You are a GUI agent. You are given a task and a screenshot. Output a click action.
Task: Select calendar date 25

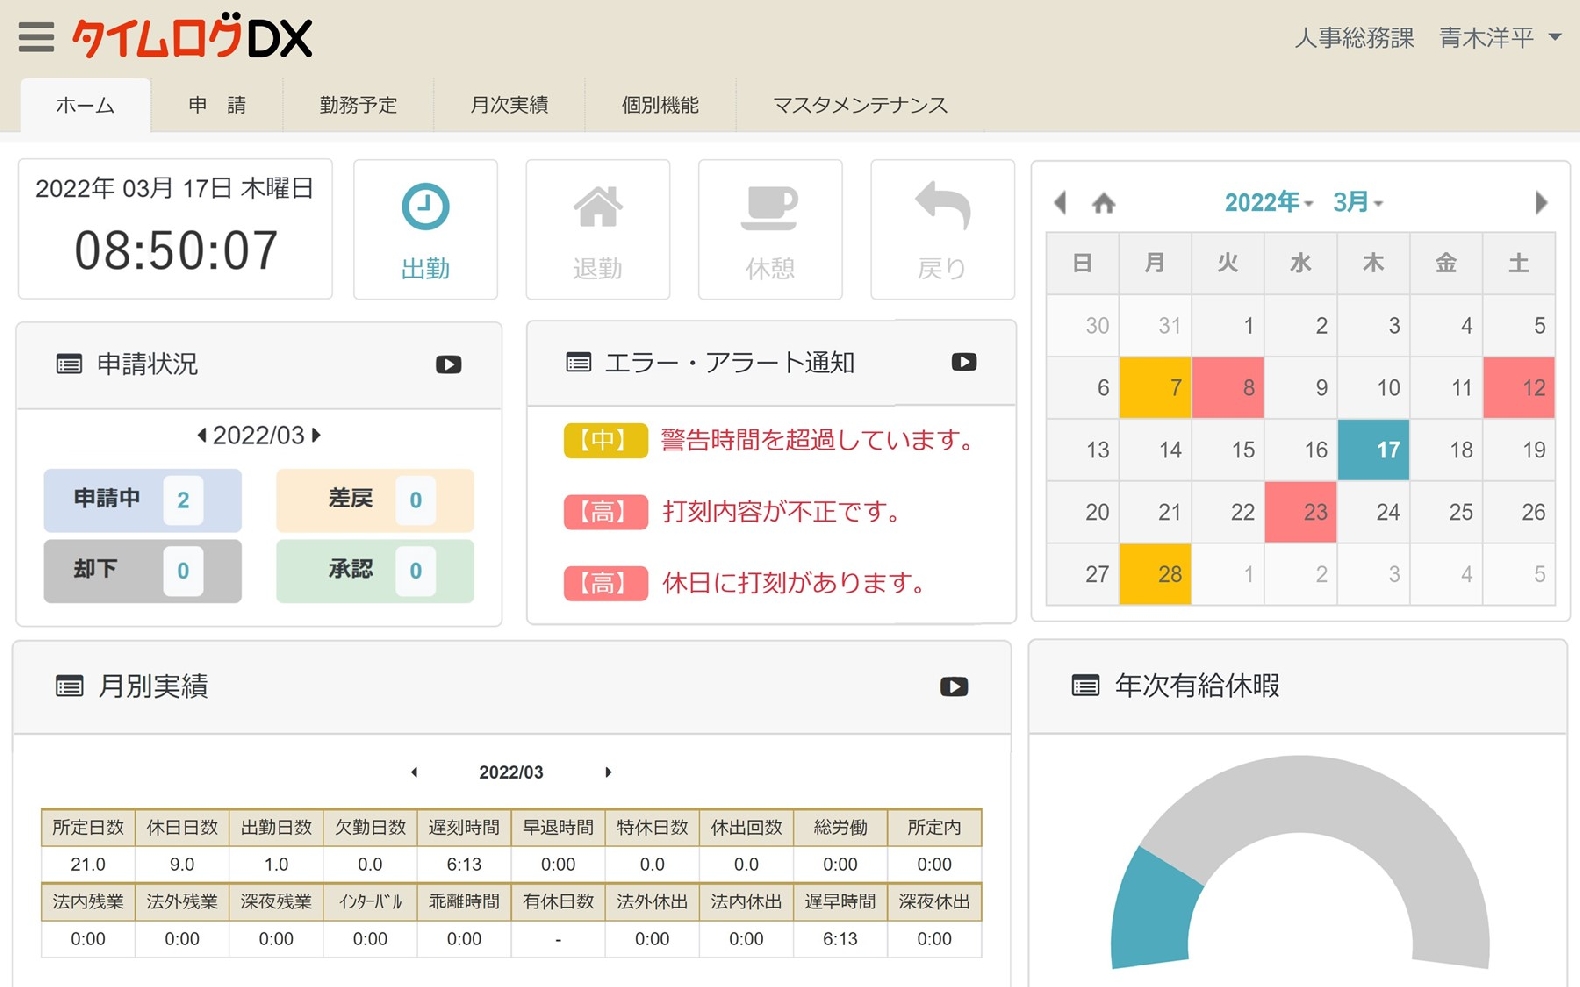click(x=1446, y=512)
